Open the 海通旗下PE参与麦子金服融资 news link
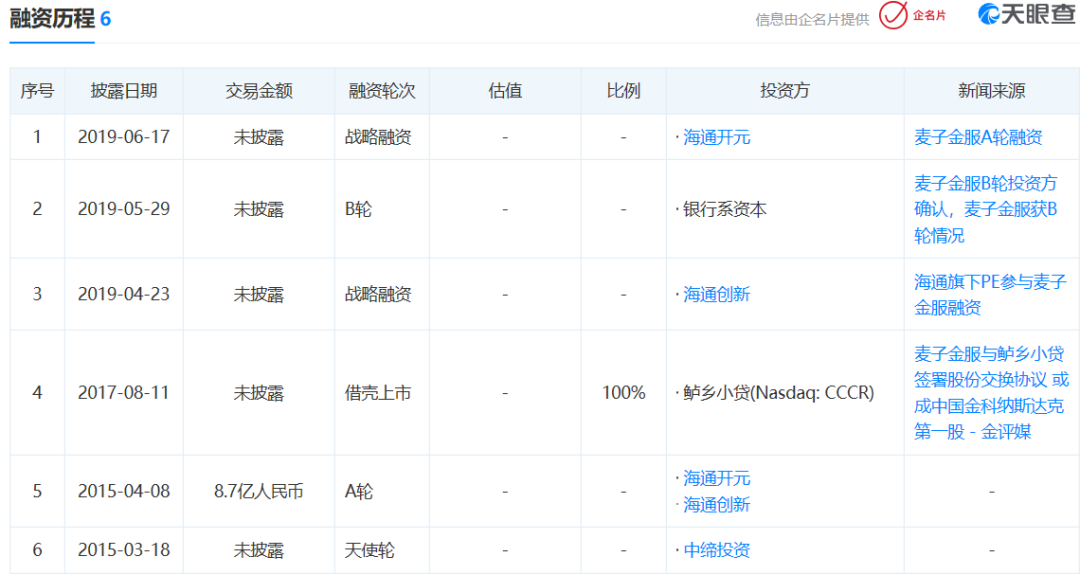1080x575 pixels. (x=990, y=294)
